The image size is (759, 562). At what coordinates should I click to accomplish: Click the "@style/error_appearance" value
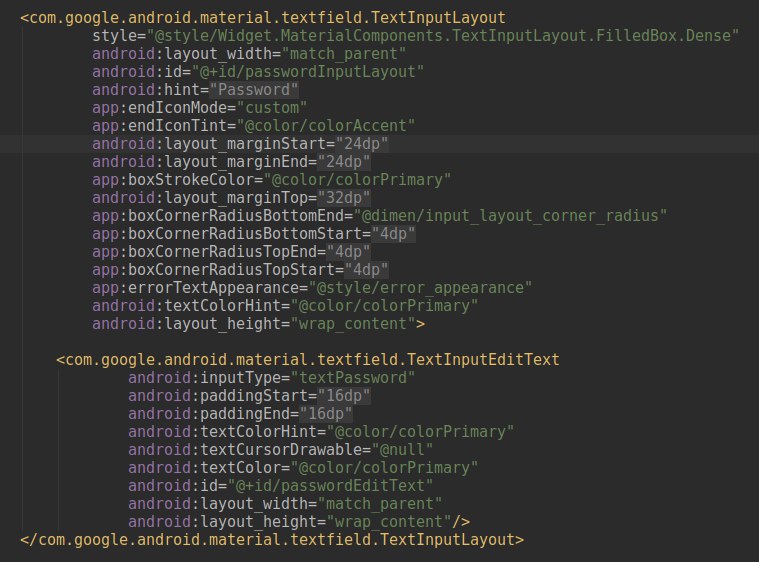tap(420, 288)
